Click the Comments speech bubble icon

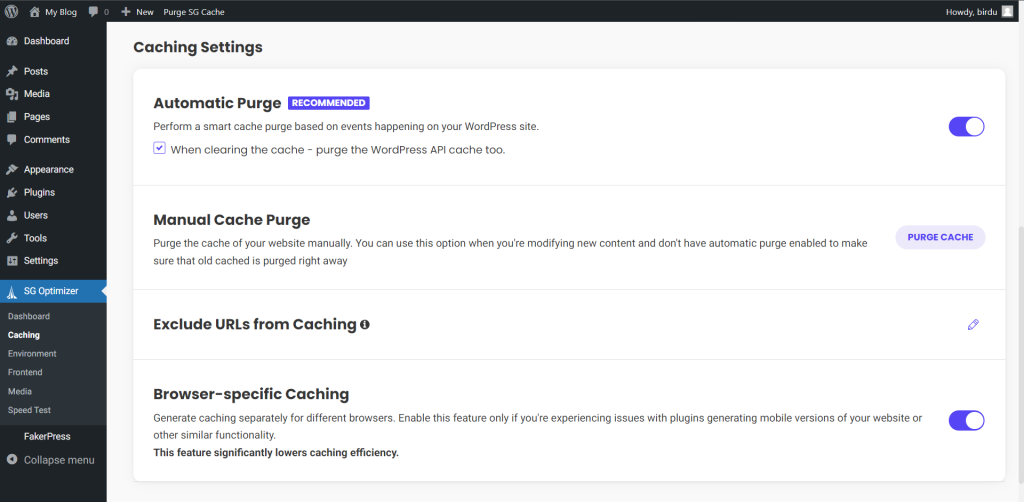tap(12, 140)
